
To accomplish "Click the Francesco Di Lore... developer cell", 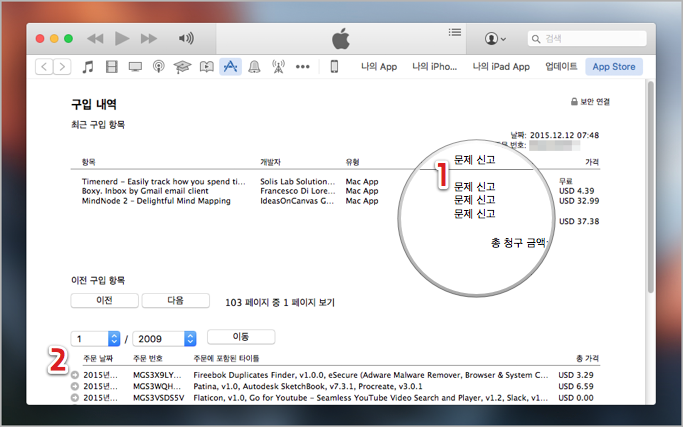I will click(x=298, y=191).
